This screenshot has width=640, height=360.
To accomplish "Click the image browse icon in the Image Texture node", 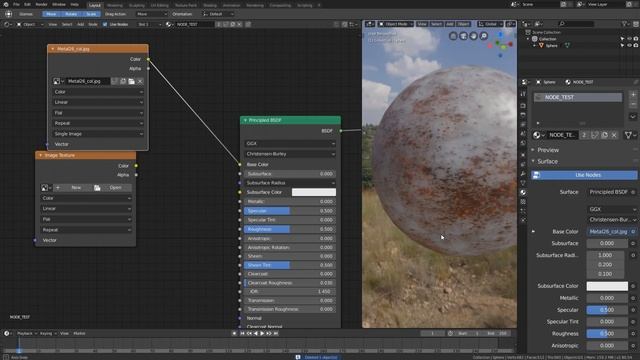I will (x=46, y=187).
